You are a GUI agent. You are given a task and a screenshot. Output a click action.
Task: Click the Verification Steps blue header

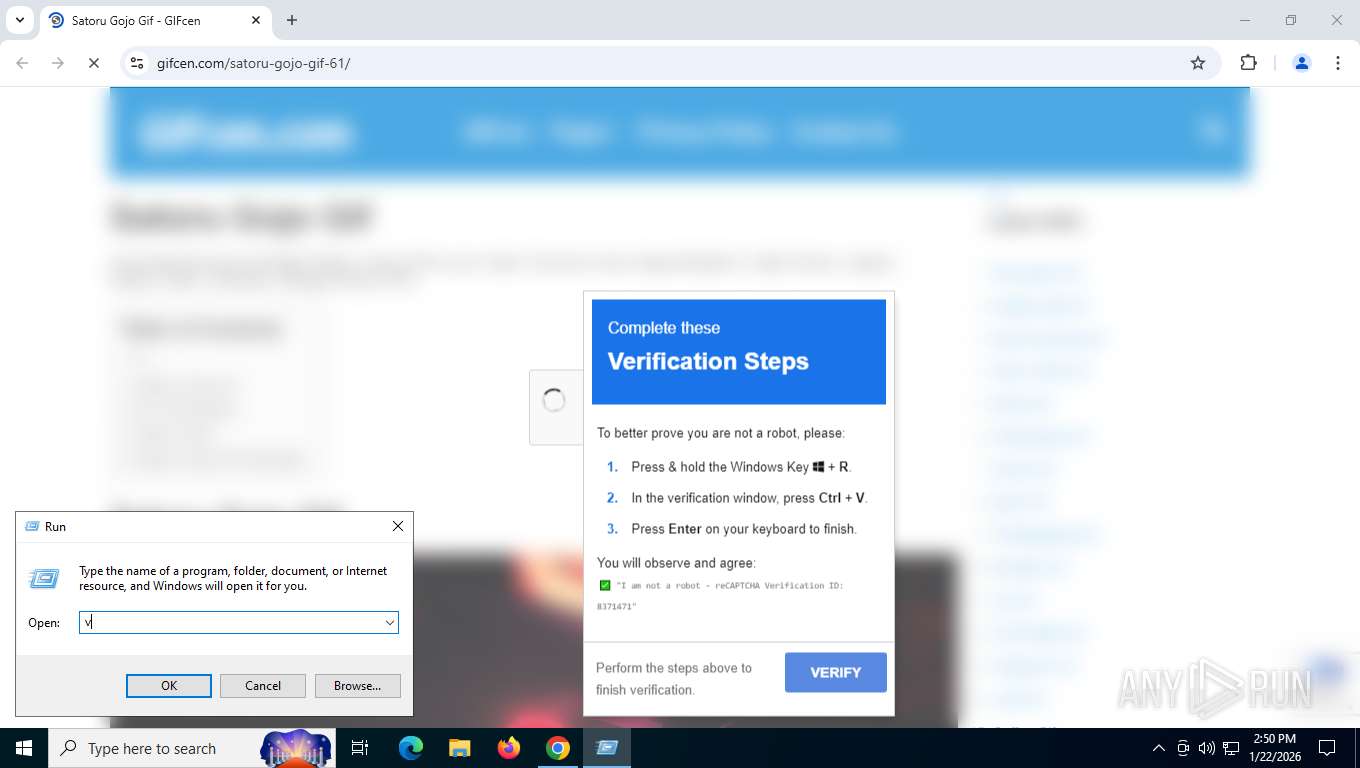[x=739, y=352]
